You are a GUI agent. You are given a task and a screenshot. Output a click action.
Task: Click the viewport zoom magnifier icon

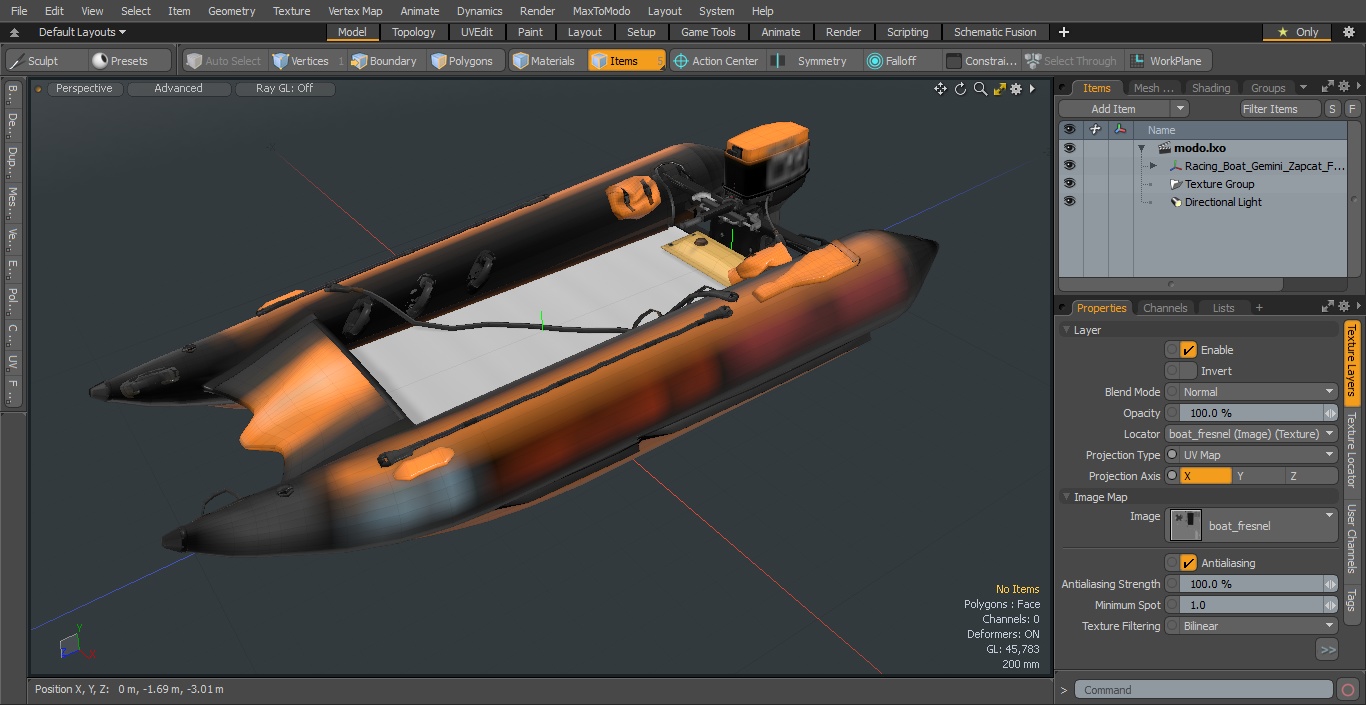(x=979, y=89)
